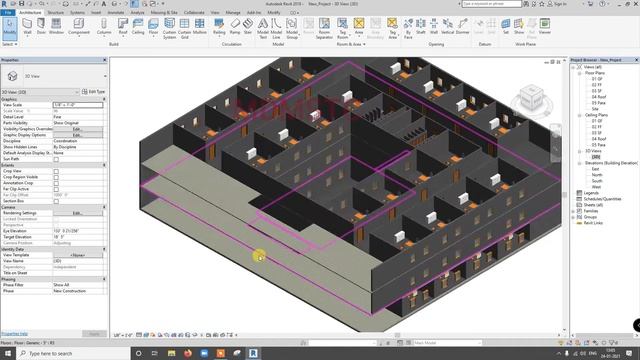Collapse the Extents properties section
This screenshot has height=360, width=640.
(104, 165)
